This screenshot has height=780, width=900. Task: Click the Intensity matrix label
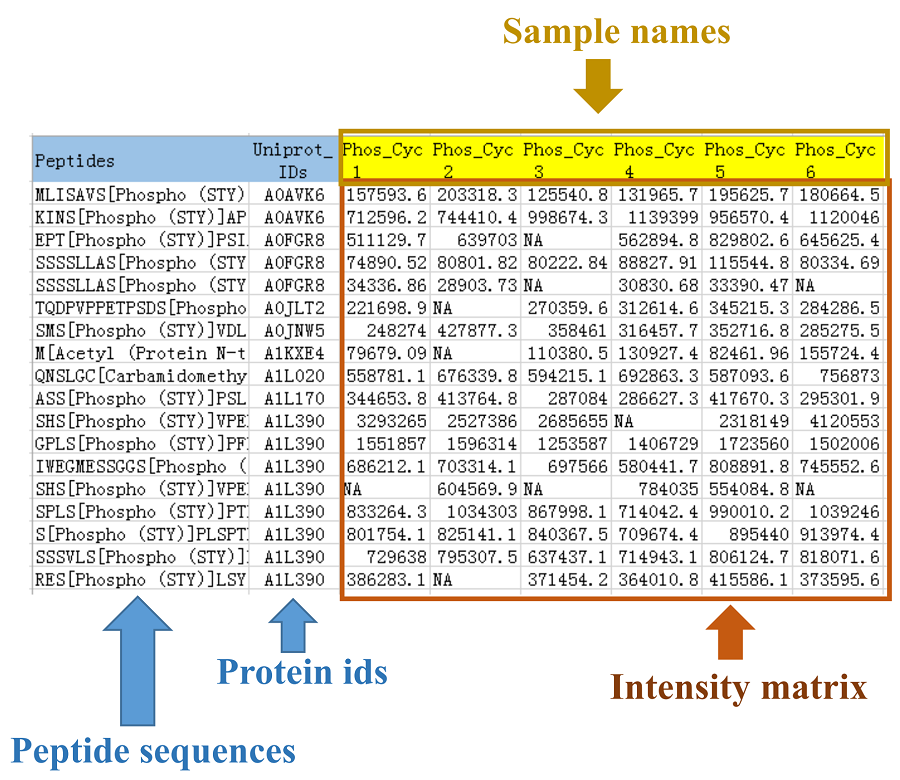738,688
